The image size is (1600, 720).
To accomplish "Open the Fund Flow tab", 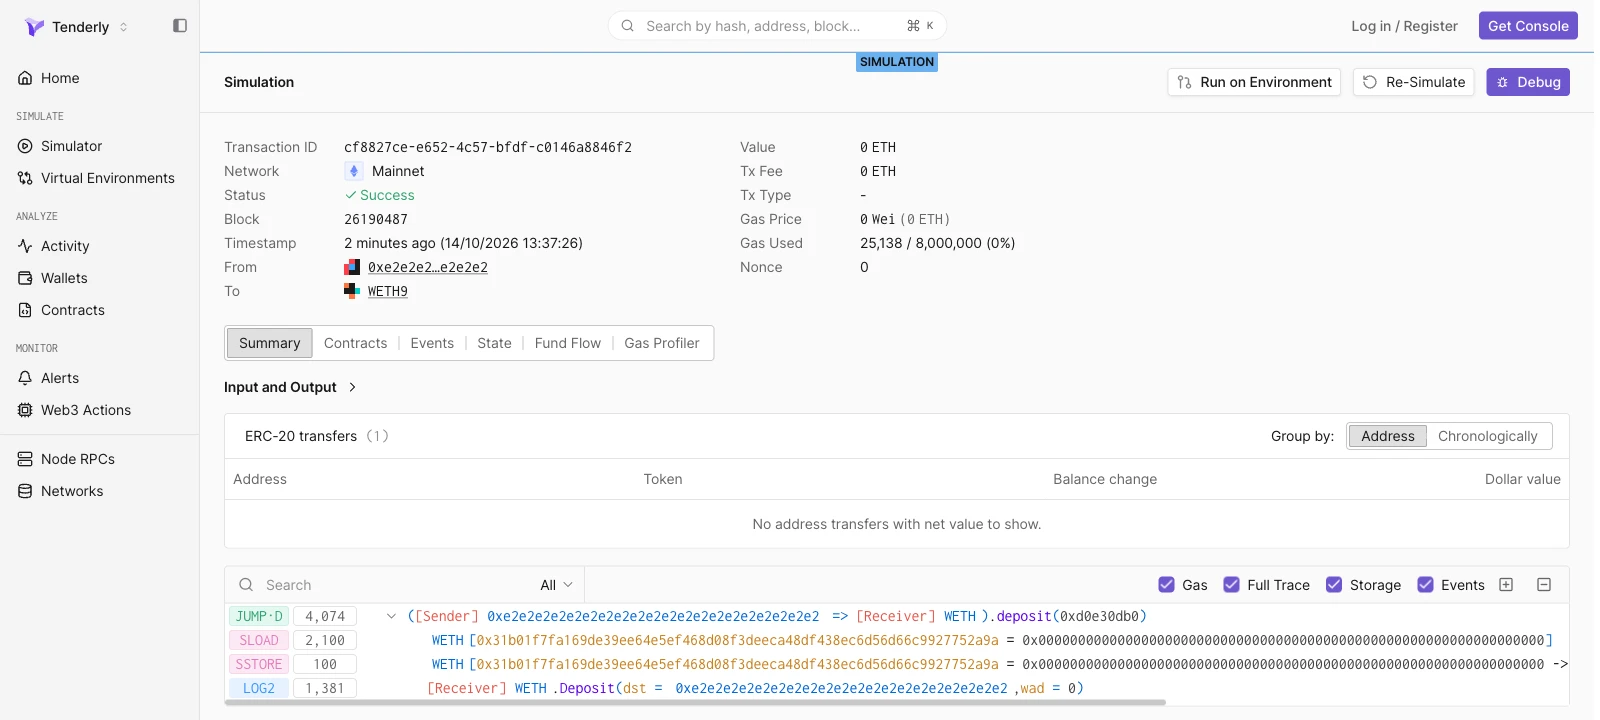I will coord(567,343).
